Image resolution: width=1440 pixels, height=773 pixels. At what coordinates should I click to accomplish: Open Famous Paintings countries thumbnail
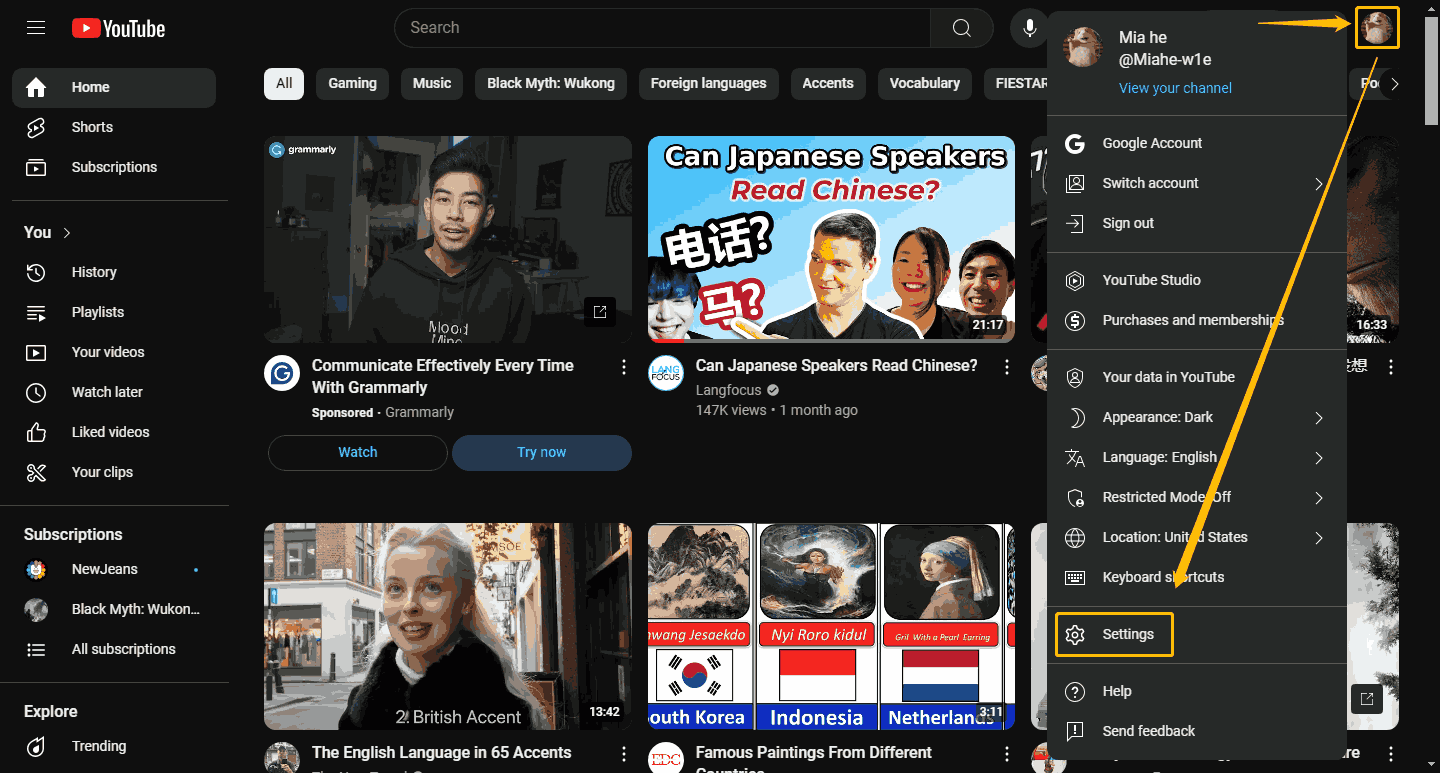(x=831, y=626)
